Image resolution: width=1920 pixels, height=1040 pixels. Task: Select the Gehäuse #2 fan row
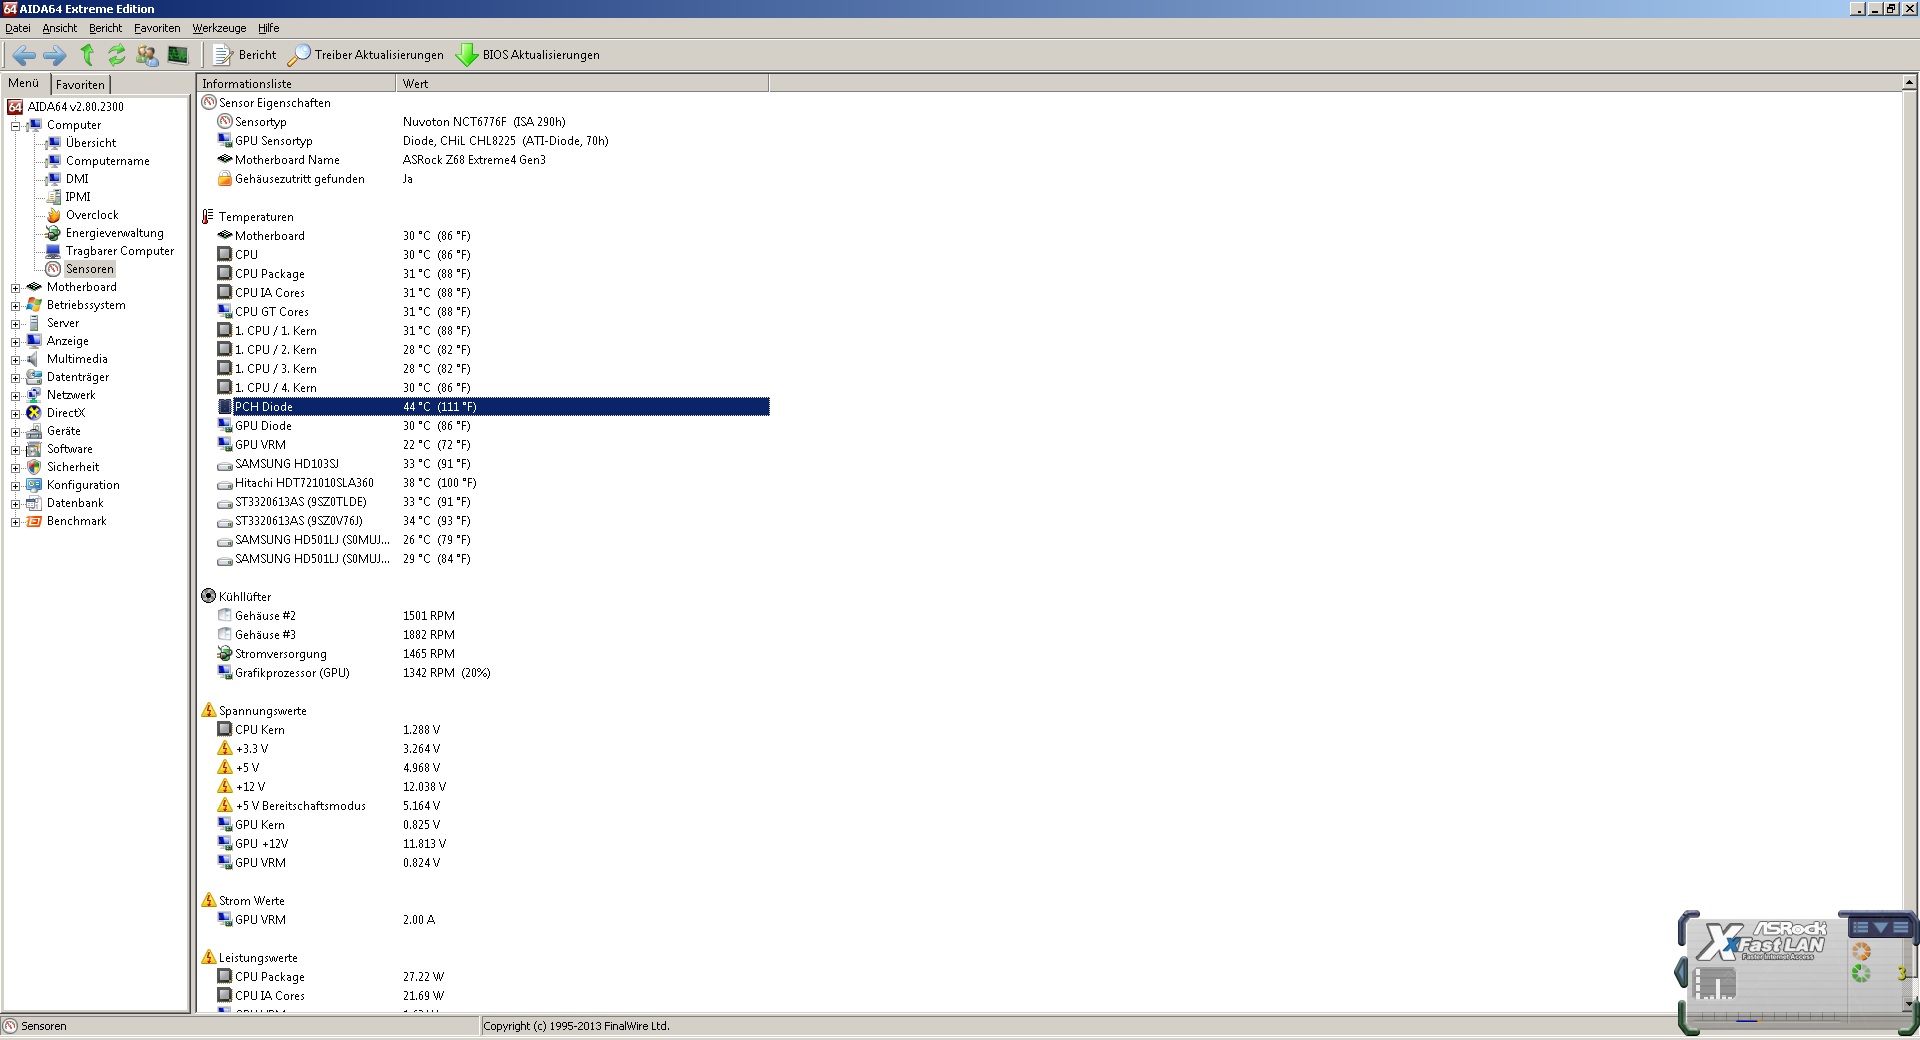coord(493,616)
